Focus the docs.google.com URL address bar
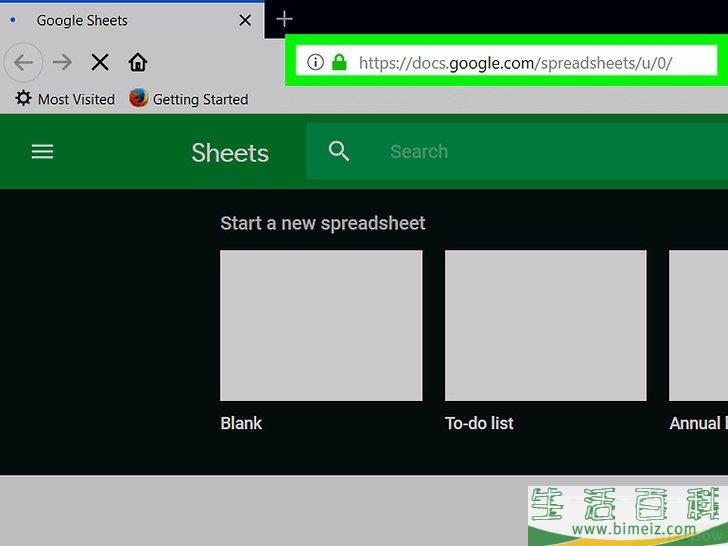728x546 pixels. click(507, 60)
